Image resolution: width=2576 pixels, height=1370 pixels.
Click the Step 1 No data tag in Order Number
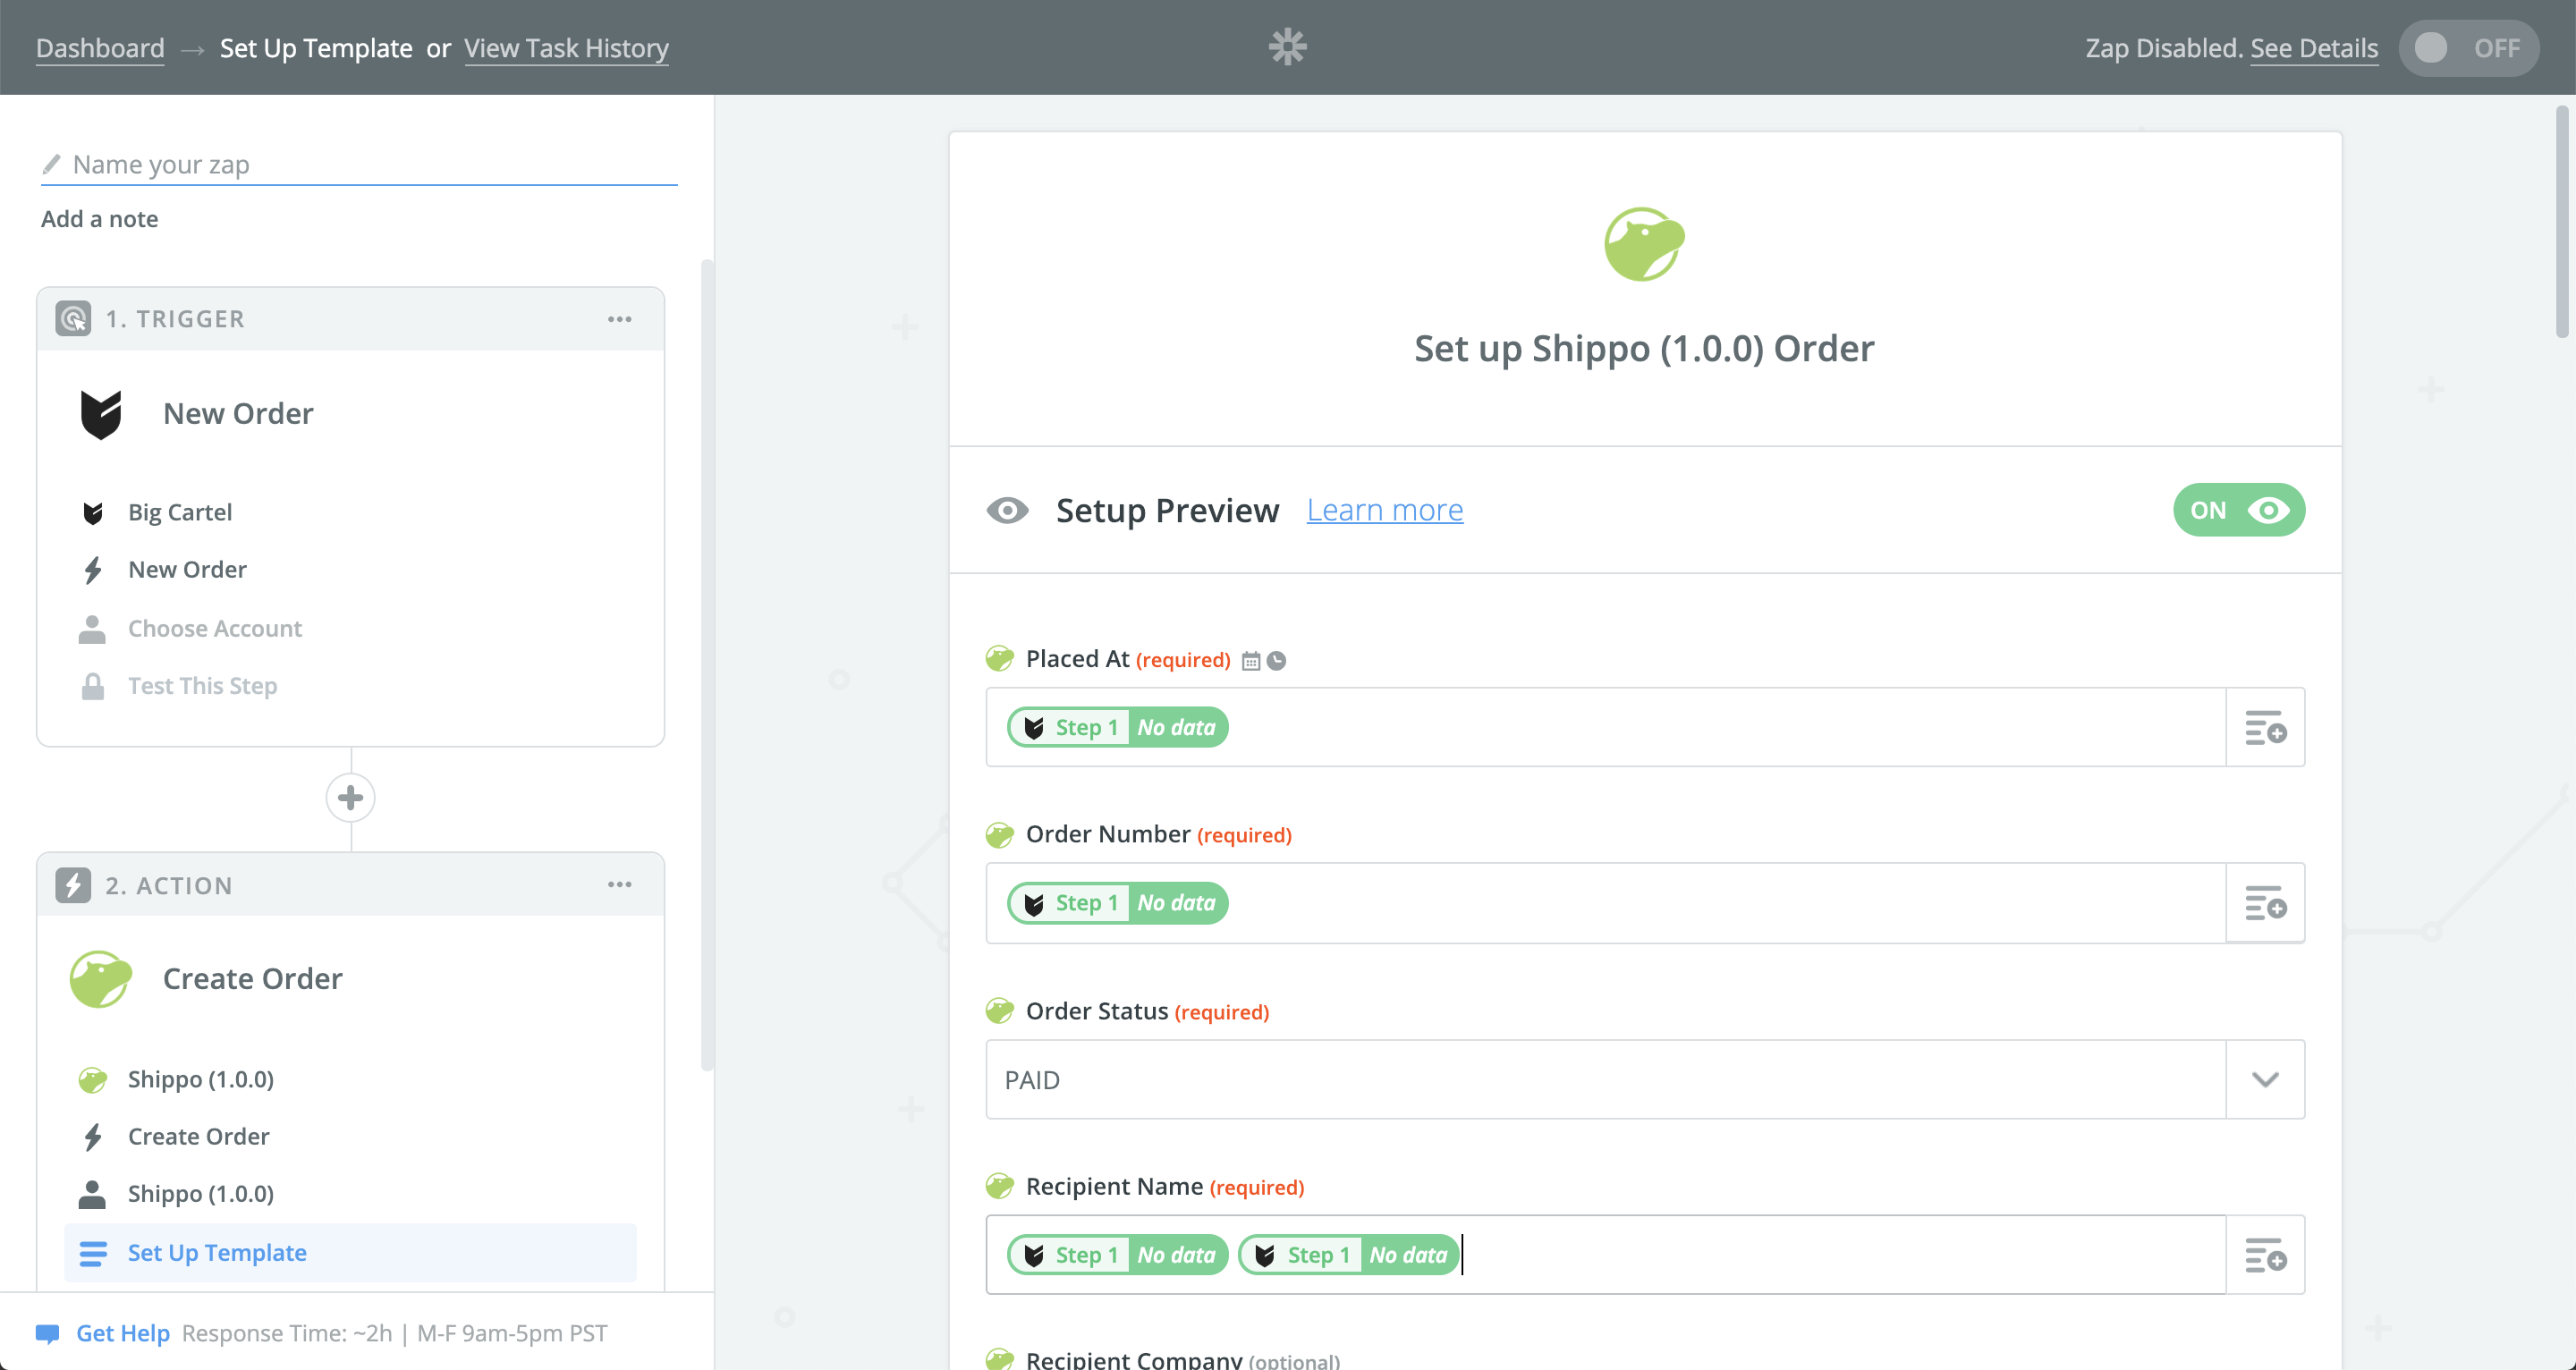[x=1117, y=903]
